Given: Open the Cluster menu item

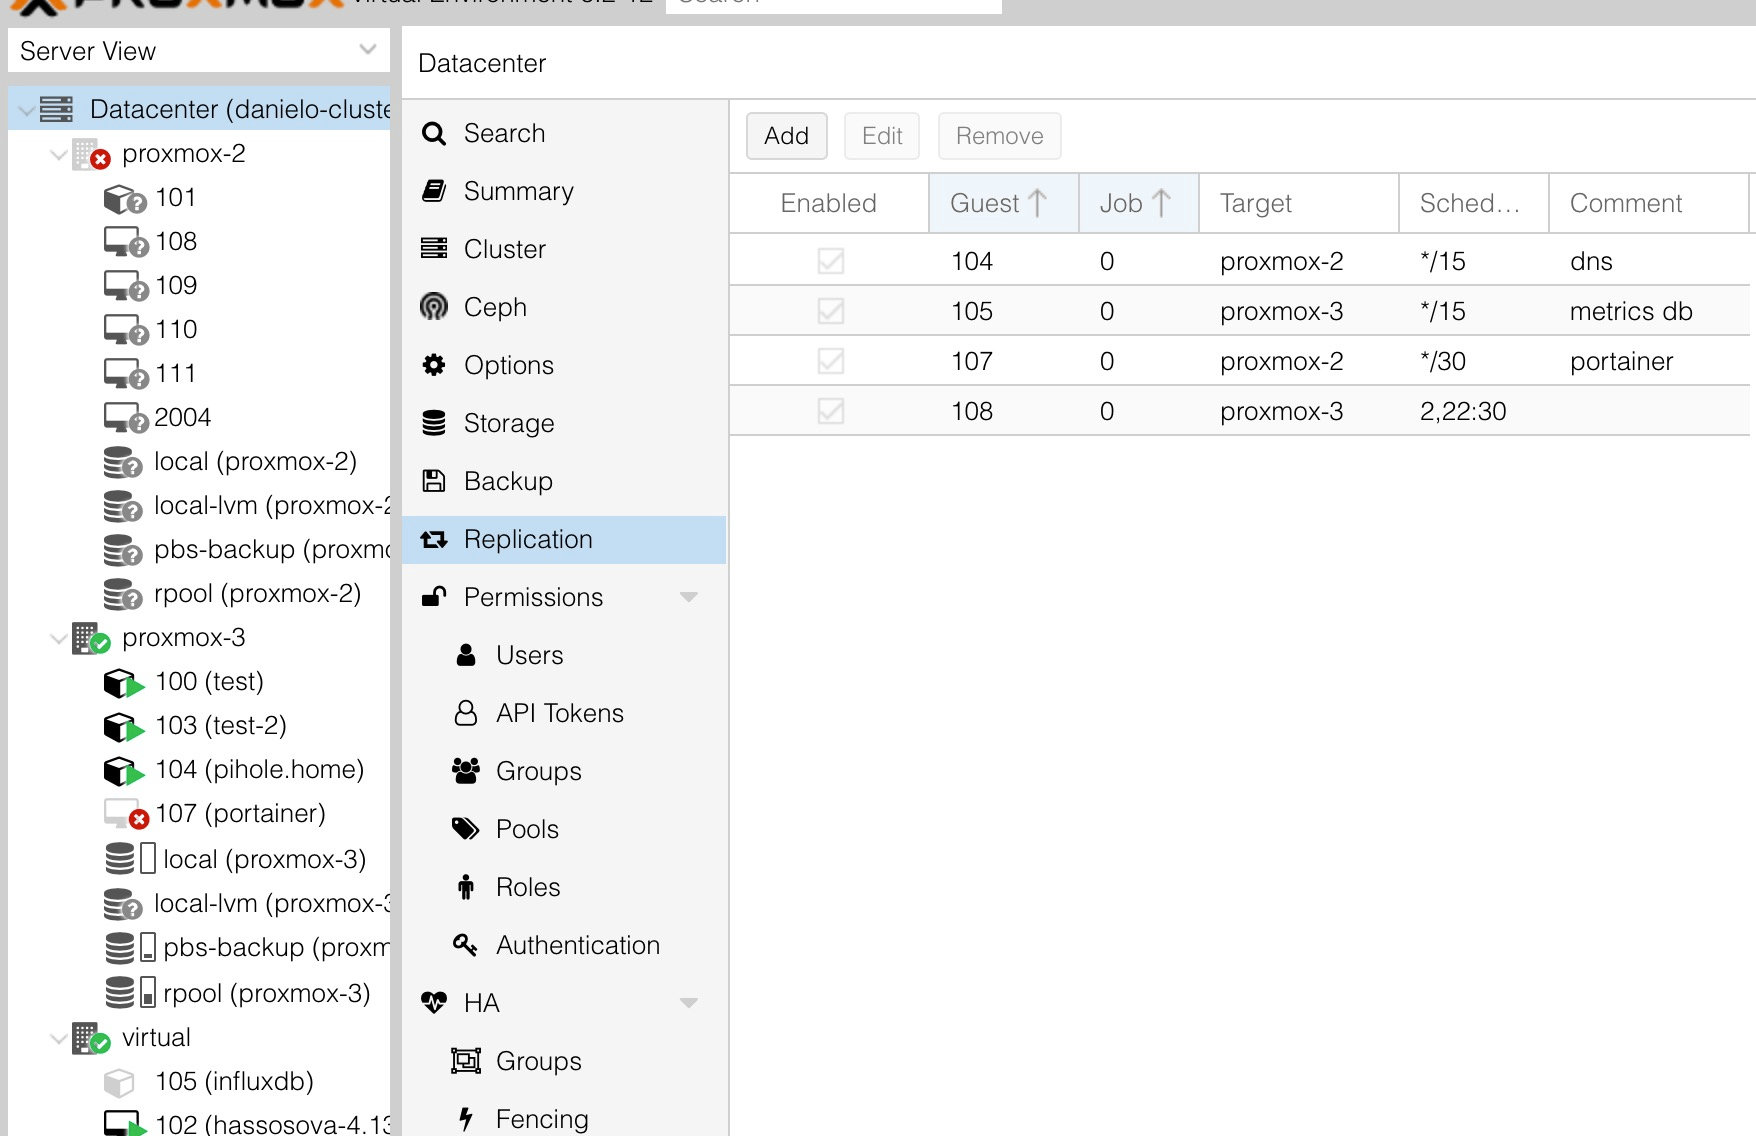Looking at the screenshot, I should [564, 249].
